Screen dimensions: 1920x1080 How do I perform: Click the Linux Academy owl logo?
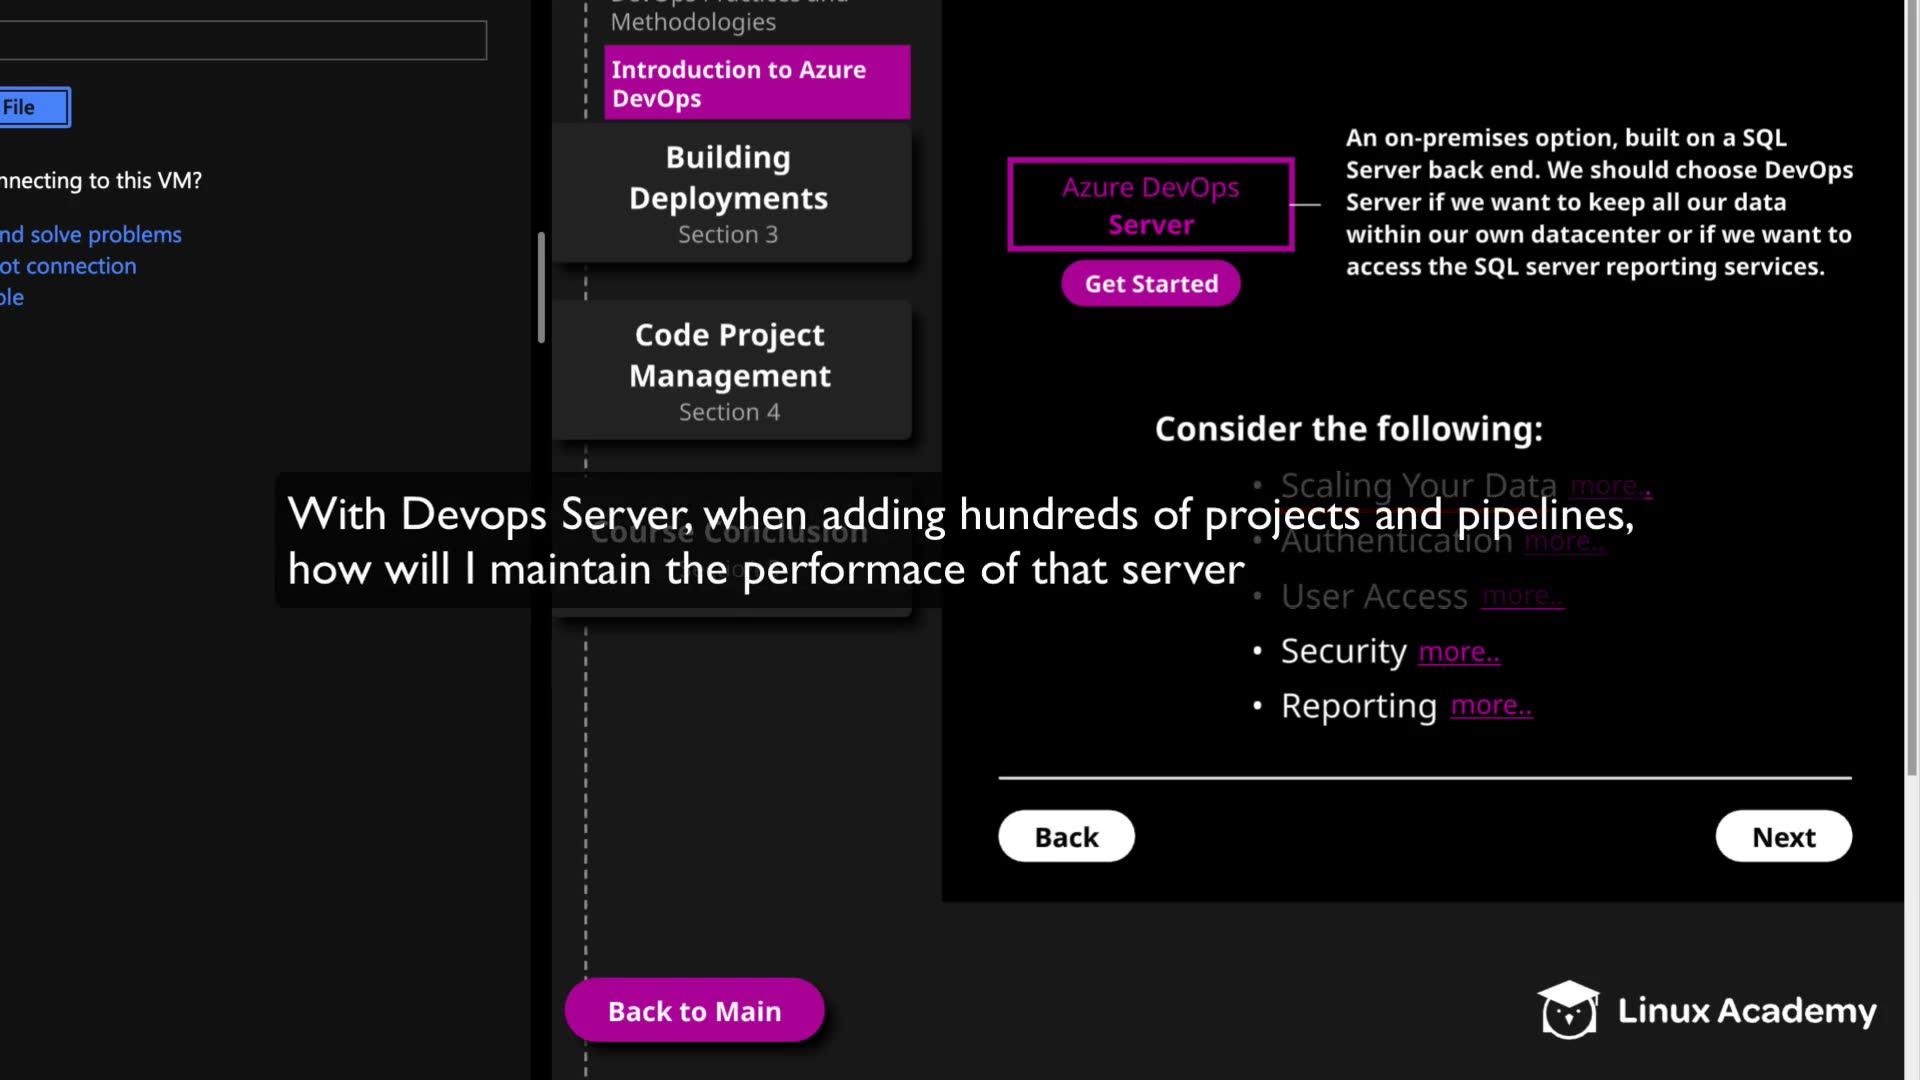[1568, 1010]
